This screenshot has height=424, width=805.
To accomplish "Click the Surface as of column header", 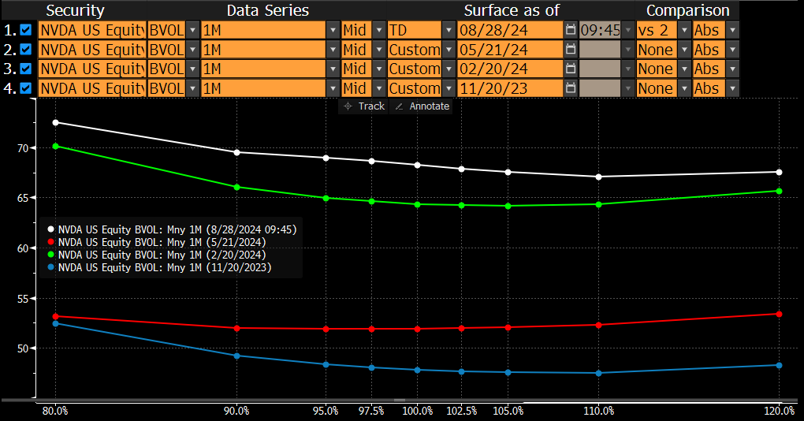I will [x=511, y=10].
